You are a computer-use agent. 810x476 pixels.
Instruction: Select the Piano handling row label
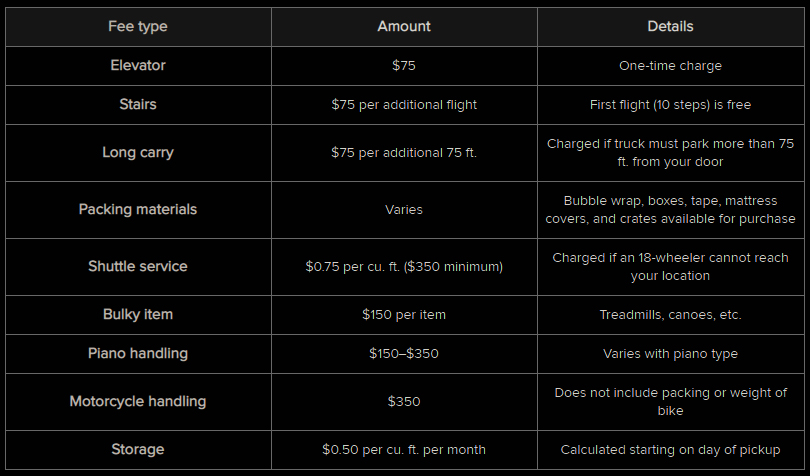point(138,354)
